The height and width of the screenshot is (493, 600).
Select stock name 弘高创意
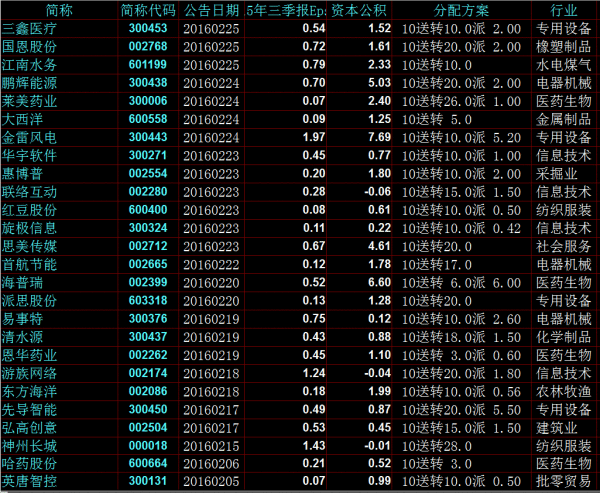tap(29, 428)
